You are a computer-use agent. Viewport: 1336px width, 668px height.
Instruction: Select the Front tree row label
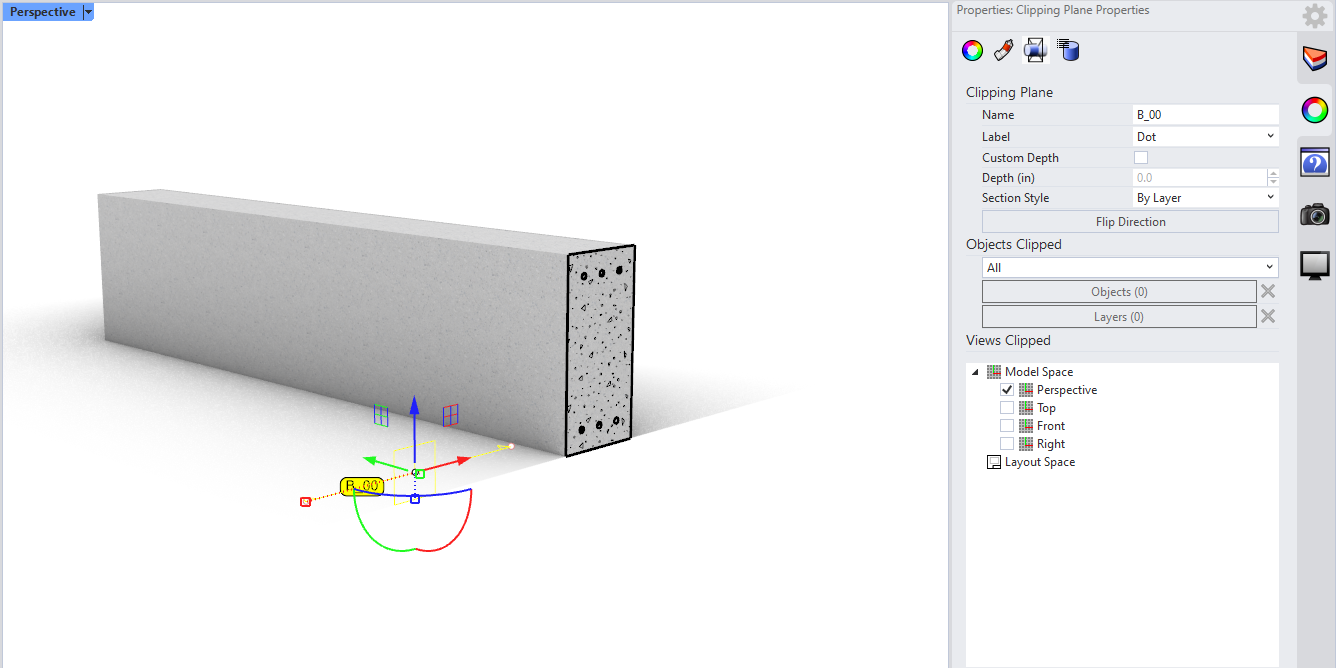click(1051, 426)
